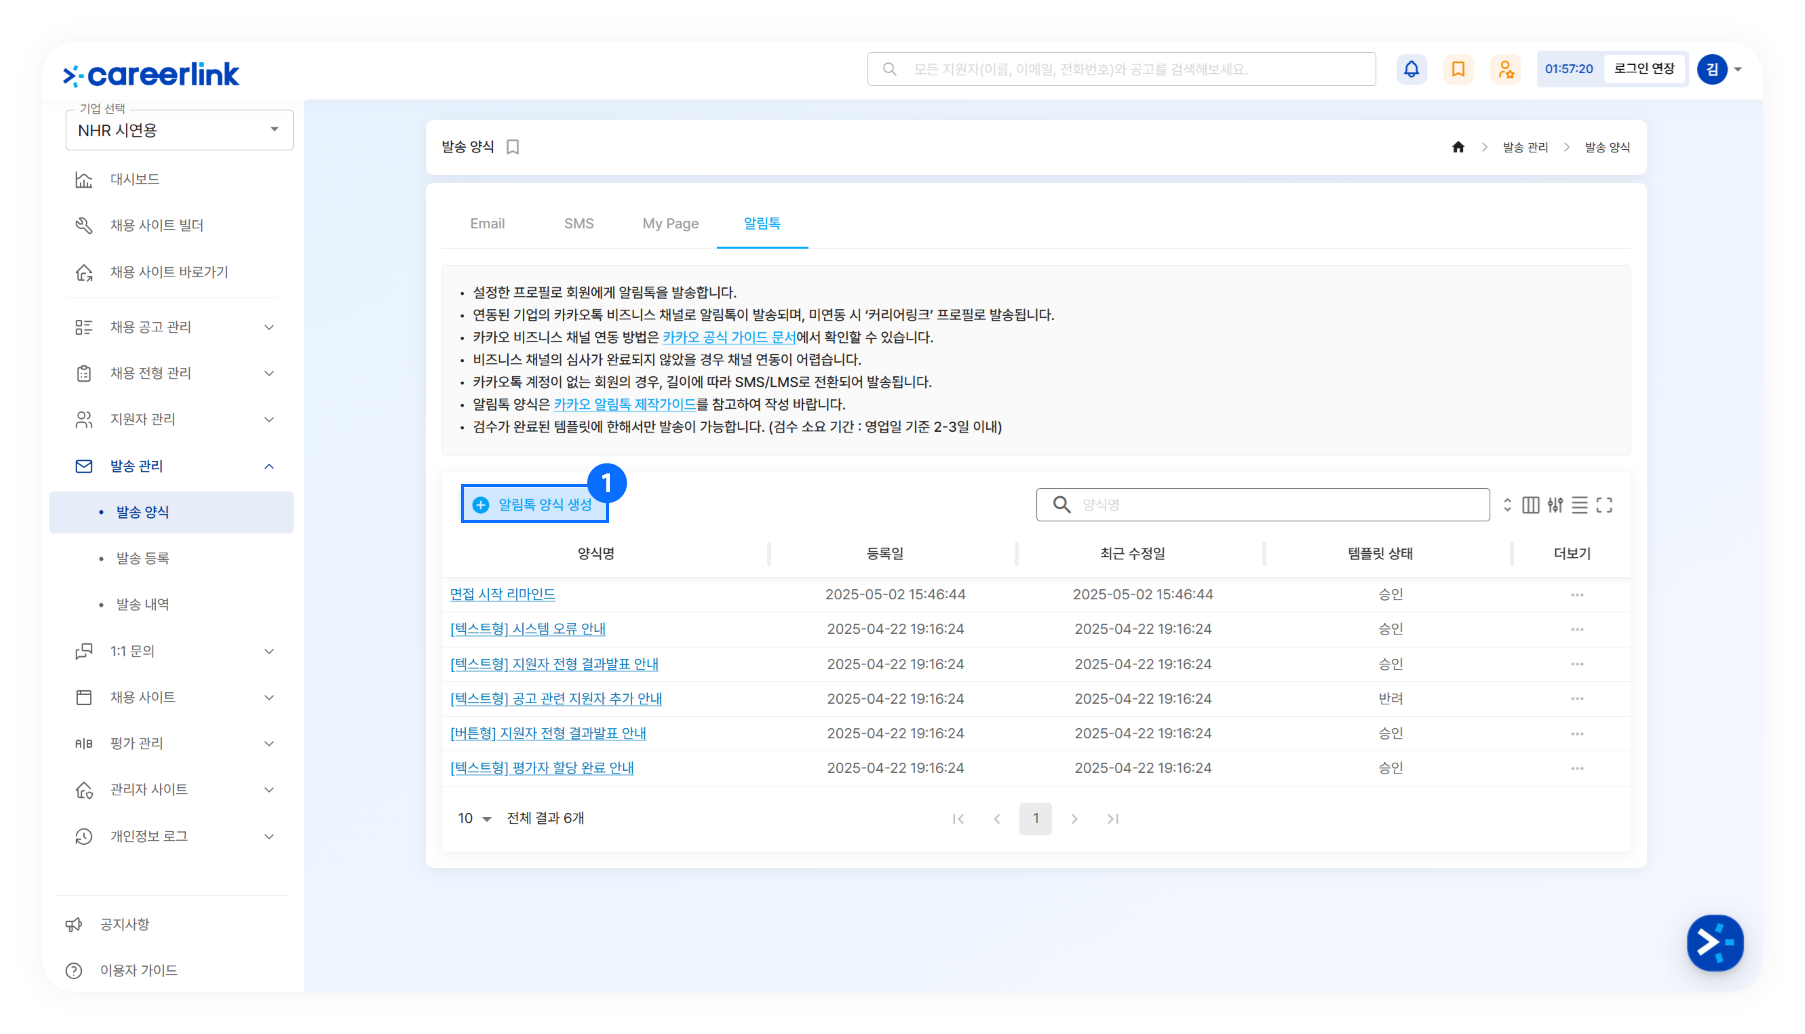Sort by the 최근 수정일 column header
Screen dimensions: 1805x1034
pyautogui.click(x=1132, y=554)
